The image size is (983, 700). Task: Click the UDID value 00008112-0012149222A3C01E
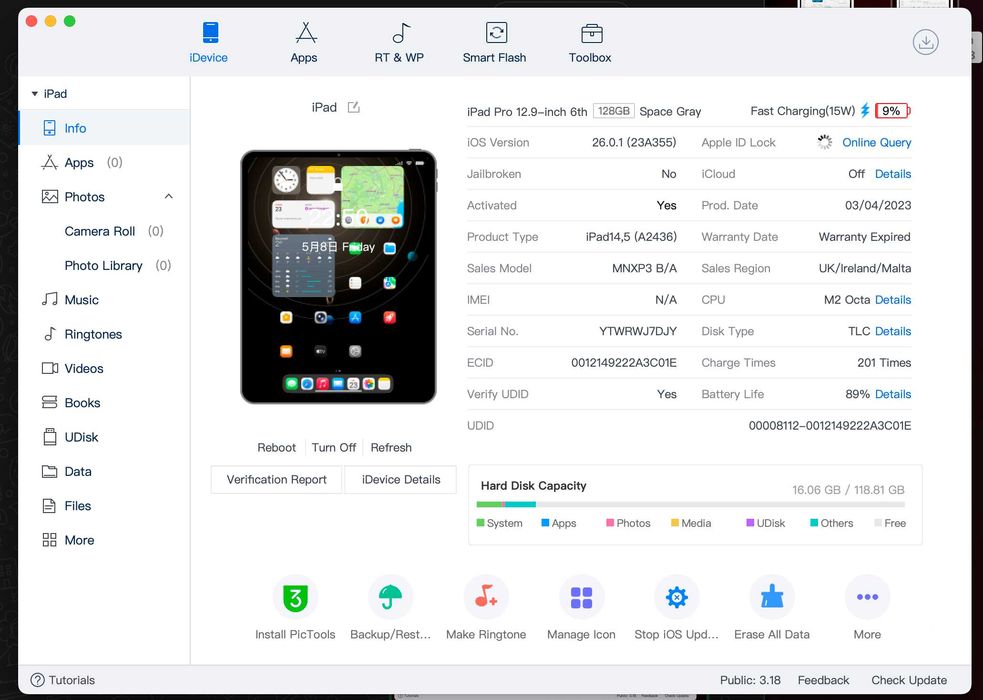[x=830, y=426]
